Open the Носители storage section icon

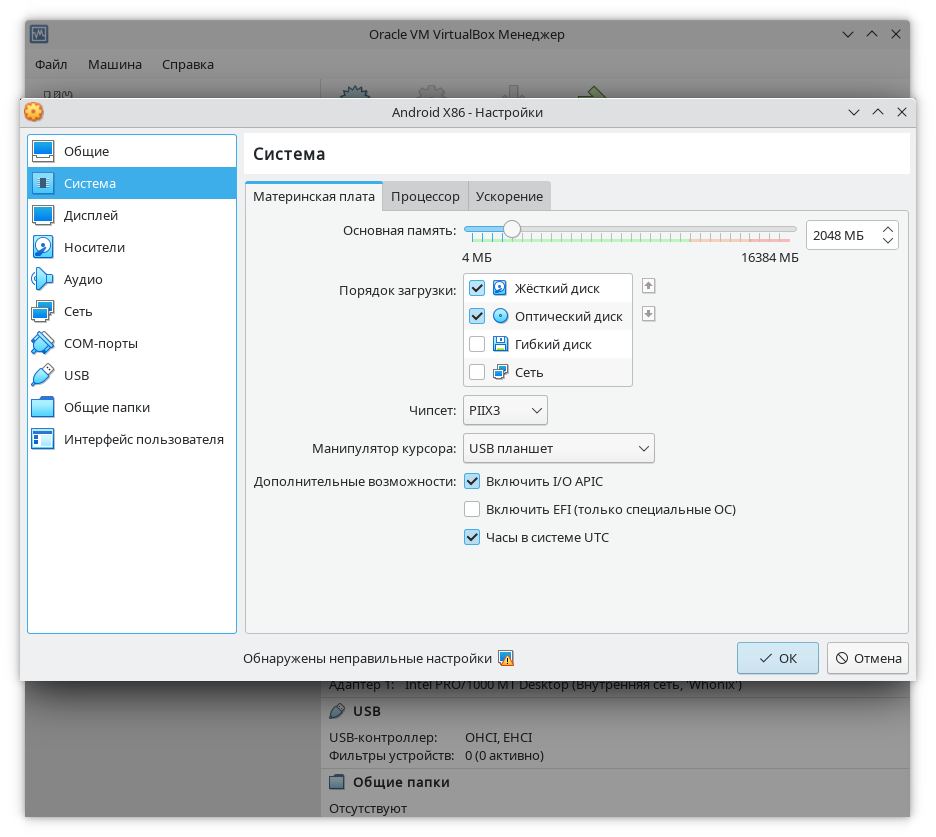tap(43, 248)
